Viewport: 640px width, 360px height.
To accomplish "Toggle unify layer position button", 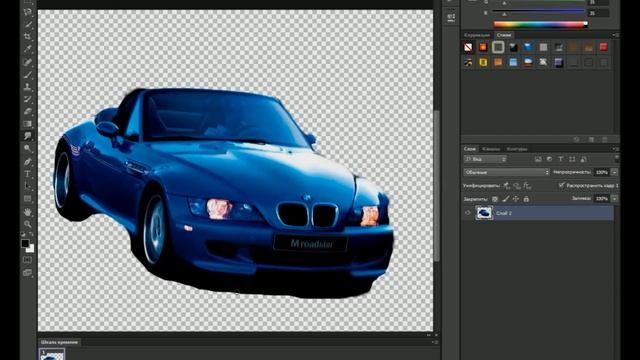I will (507, 186).
